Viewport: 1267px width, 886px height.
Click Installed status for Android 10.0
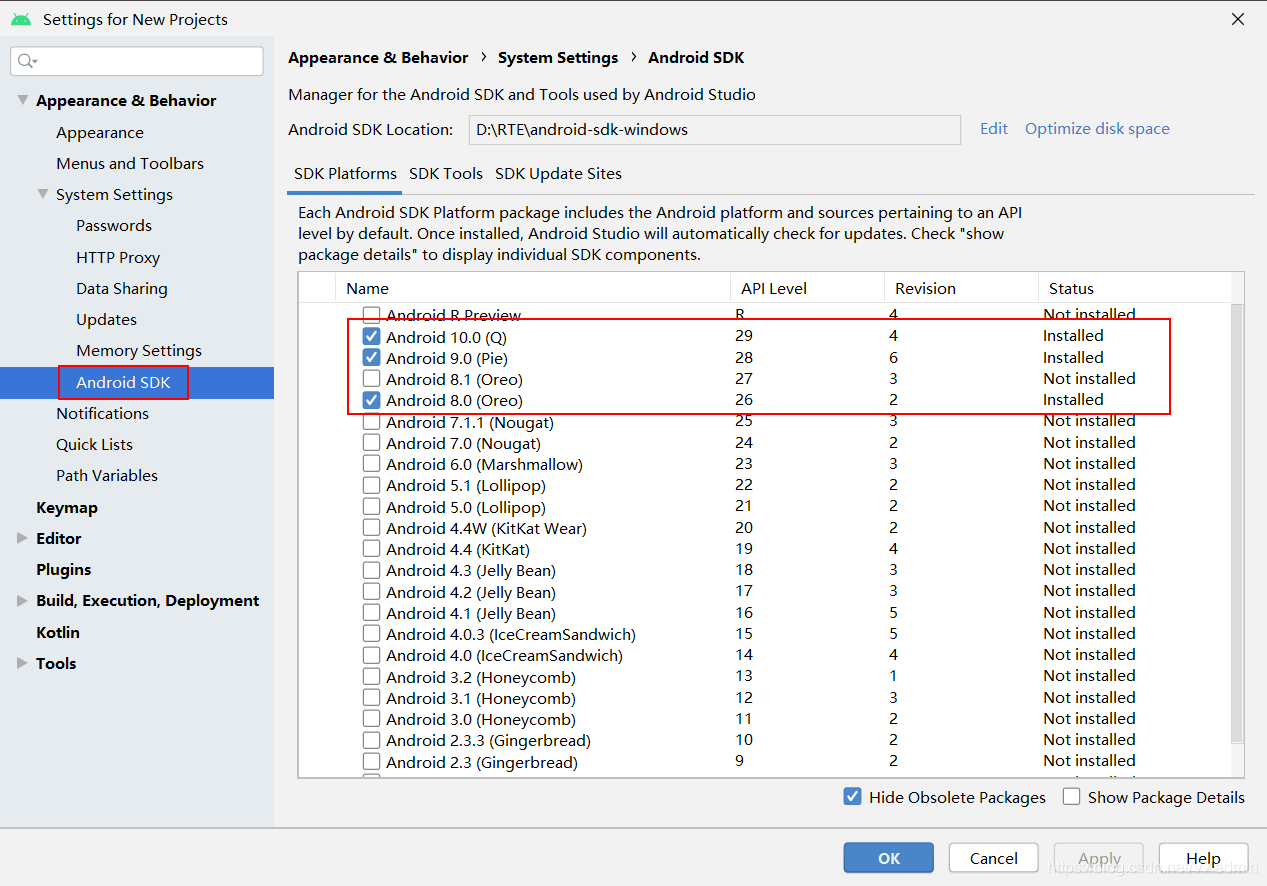(1073, 336)
